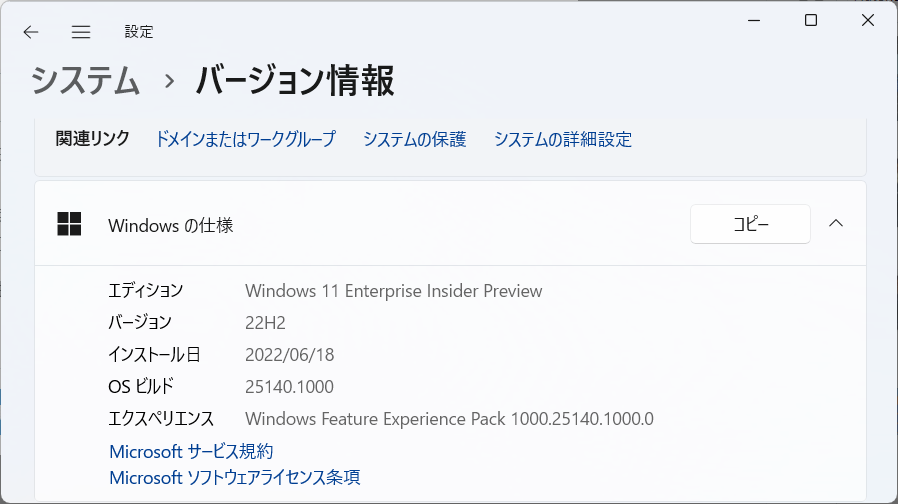Open システムの保護 link
The width and height of the screenshot is (898, 504).
(x=415, y=139)
